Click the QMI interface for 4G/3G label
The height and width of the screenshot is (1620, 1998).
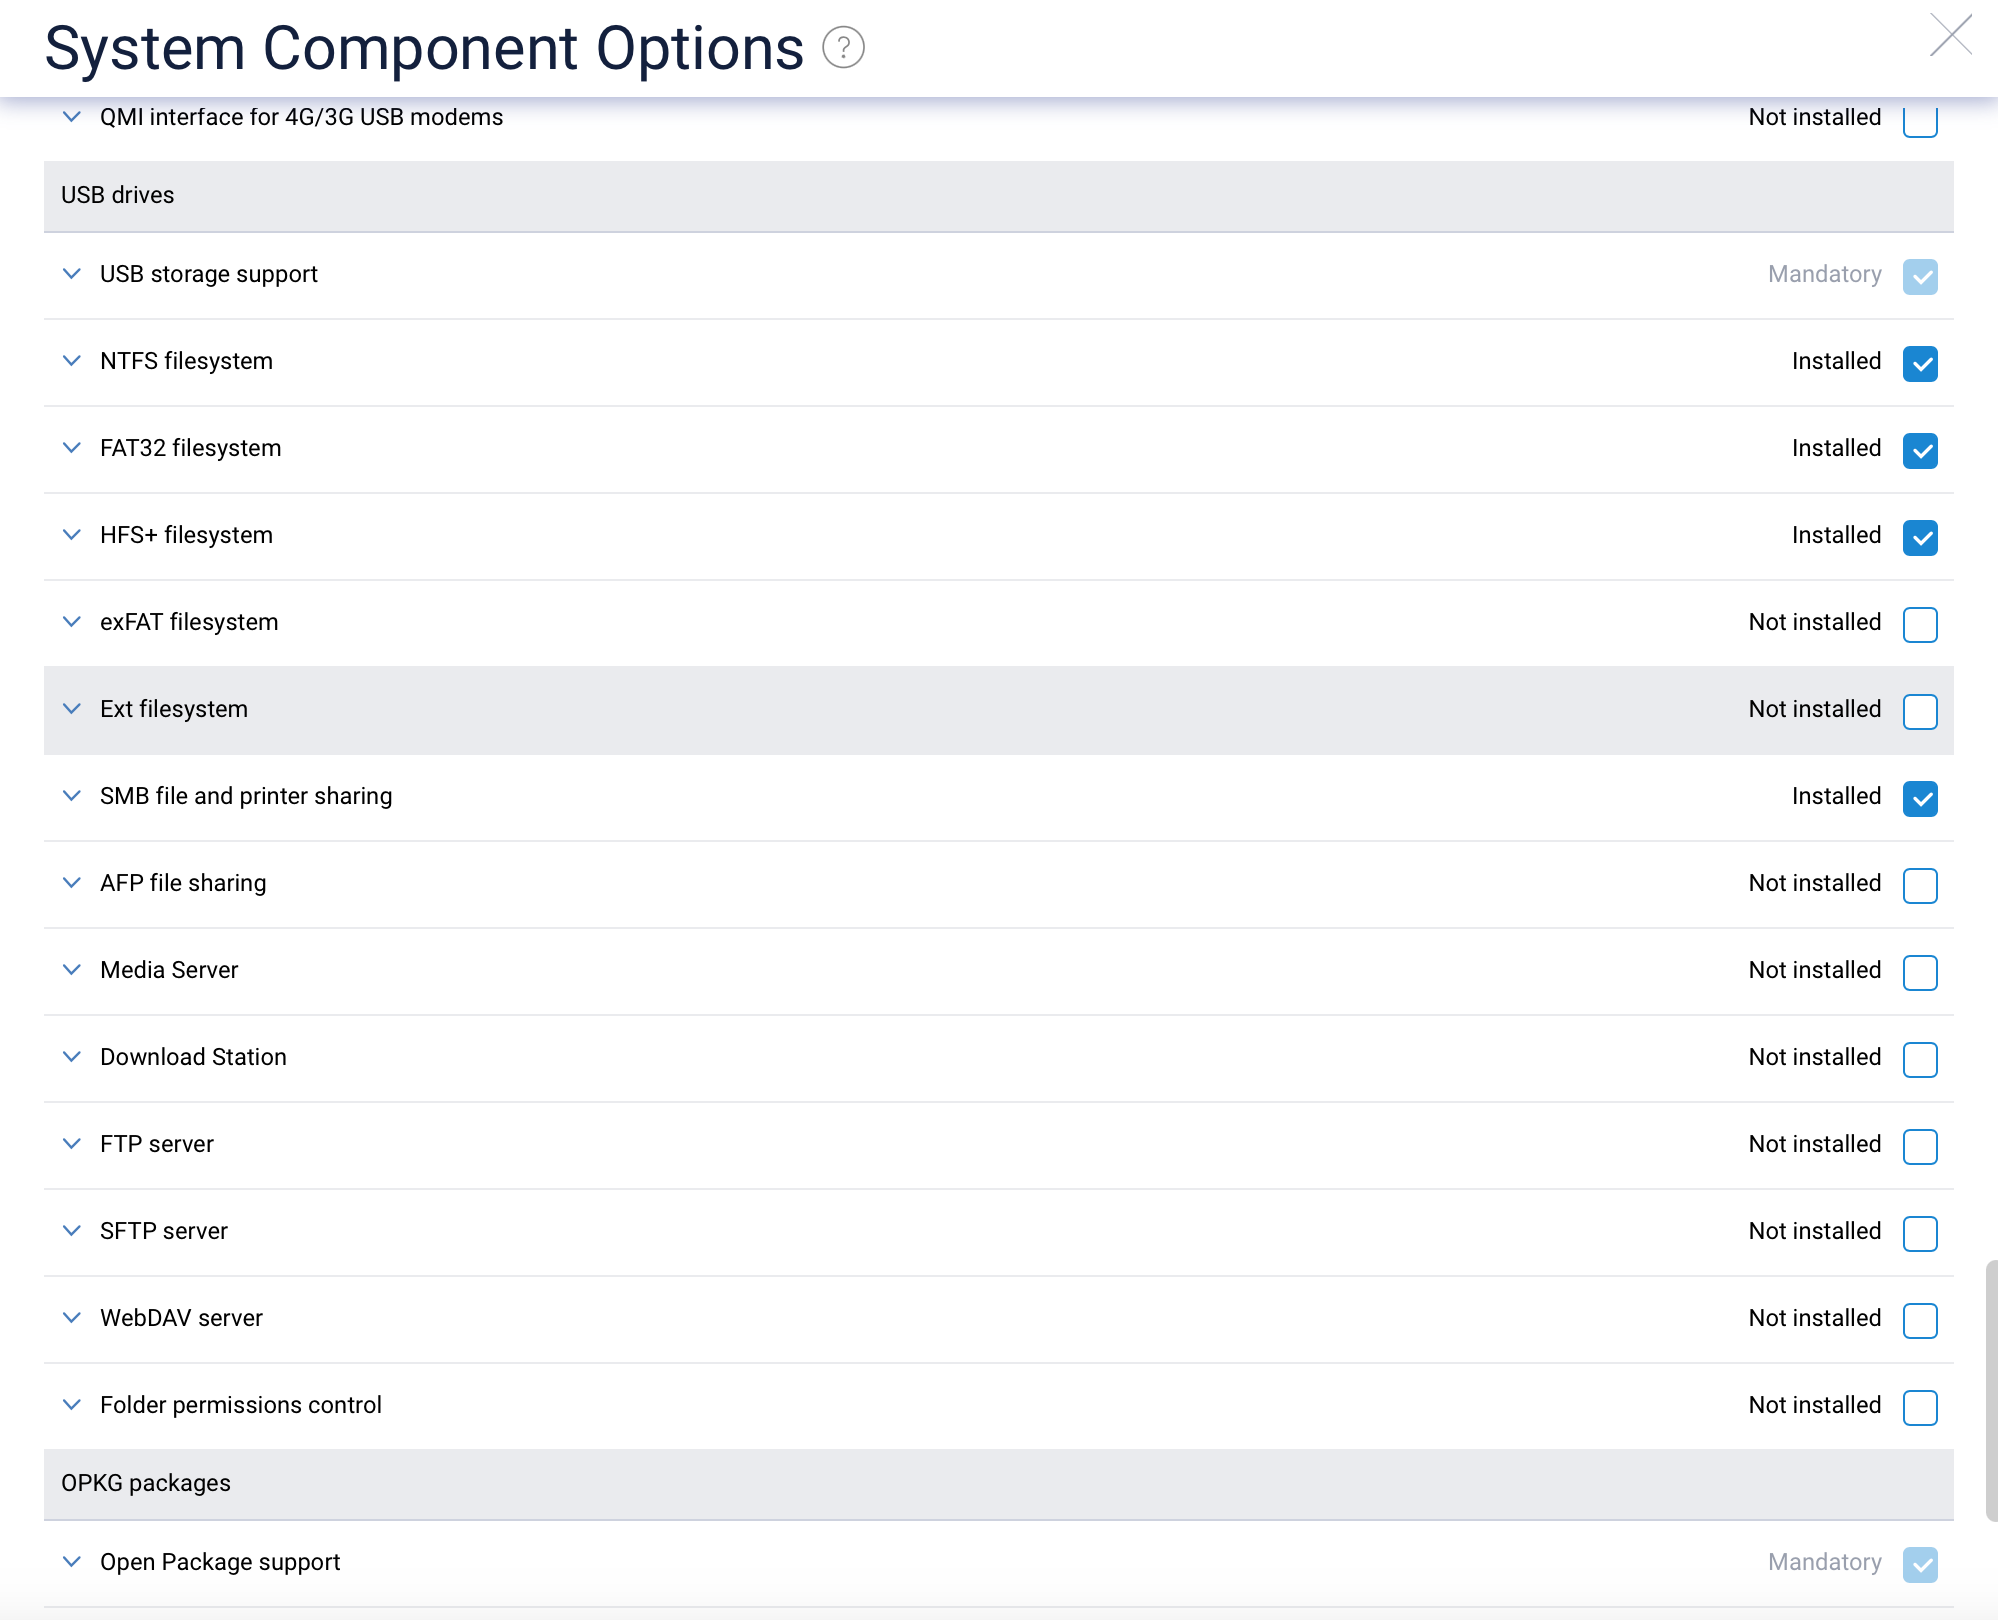coord(301,117)
